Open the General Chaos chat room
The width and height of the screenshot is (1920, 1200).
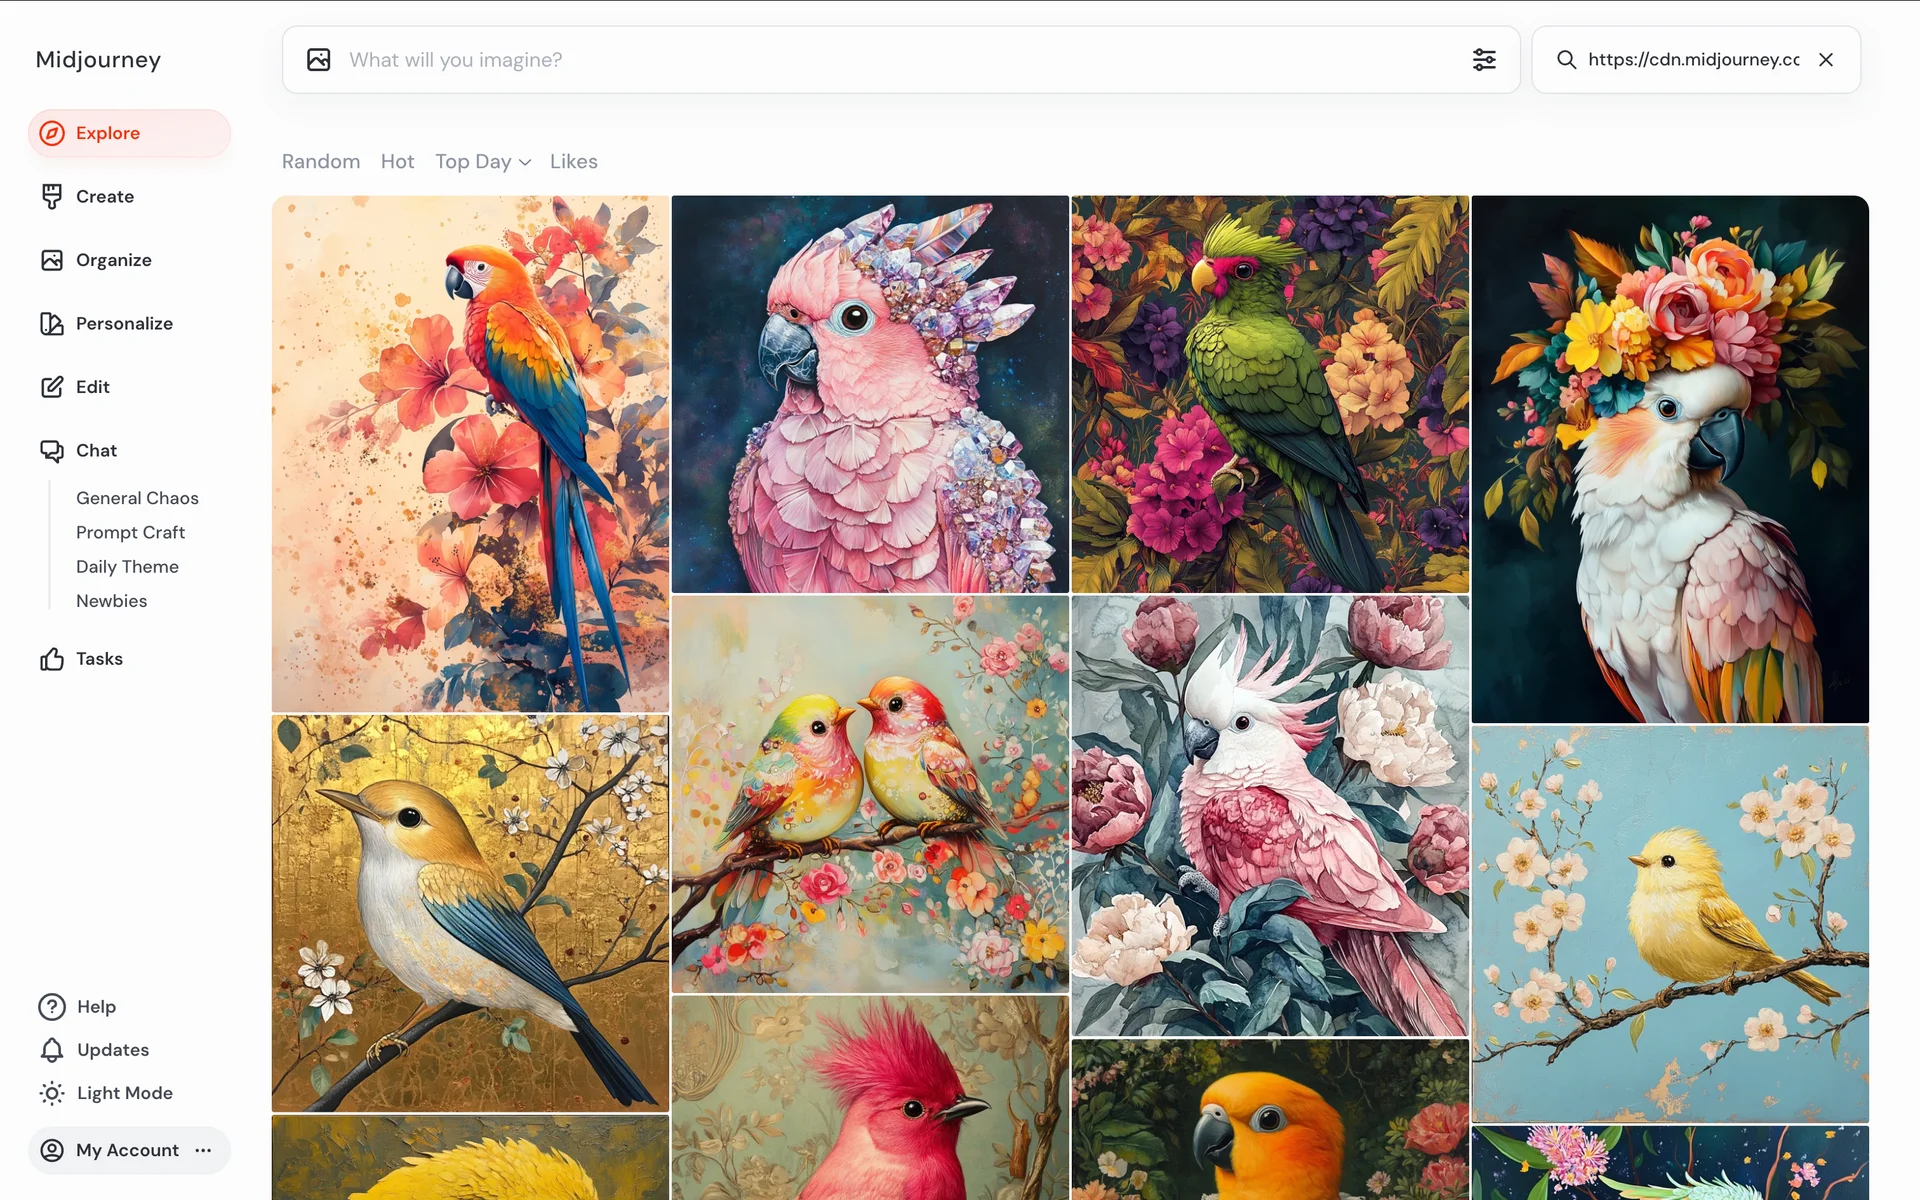tap(137, 498)
